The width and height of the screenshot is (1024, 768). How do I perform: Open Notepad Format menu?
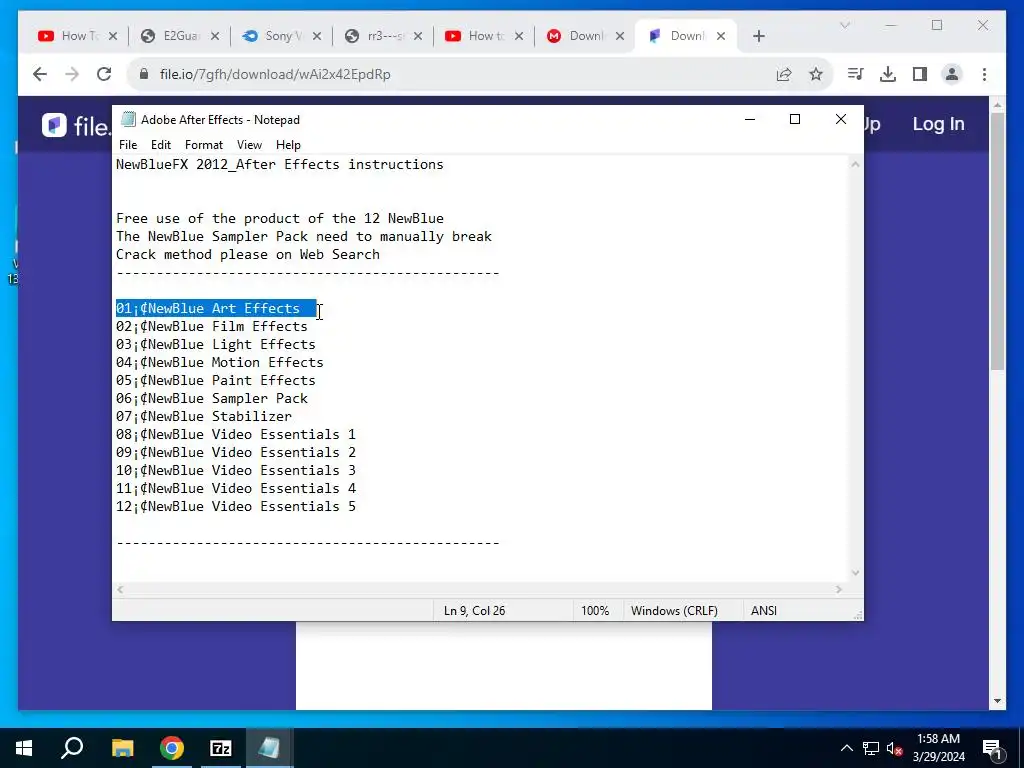(204, 145)
